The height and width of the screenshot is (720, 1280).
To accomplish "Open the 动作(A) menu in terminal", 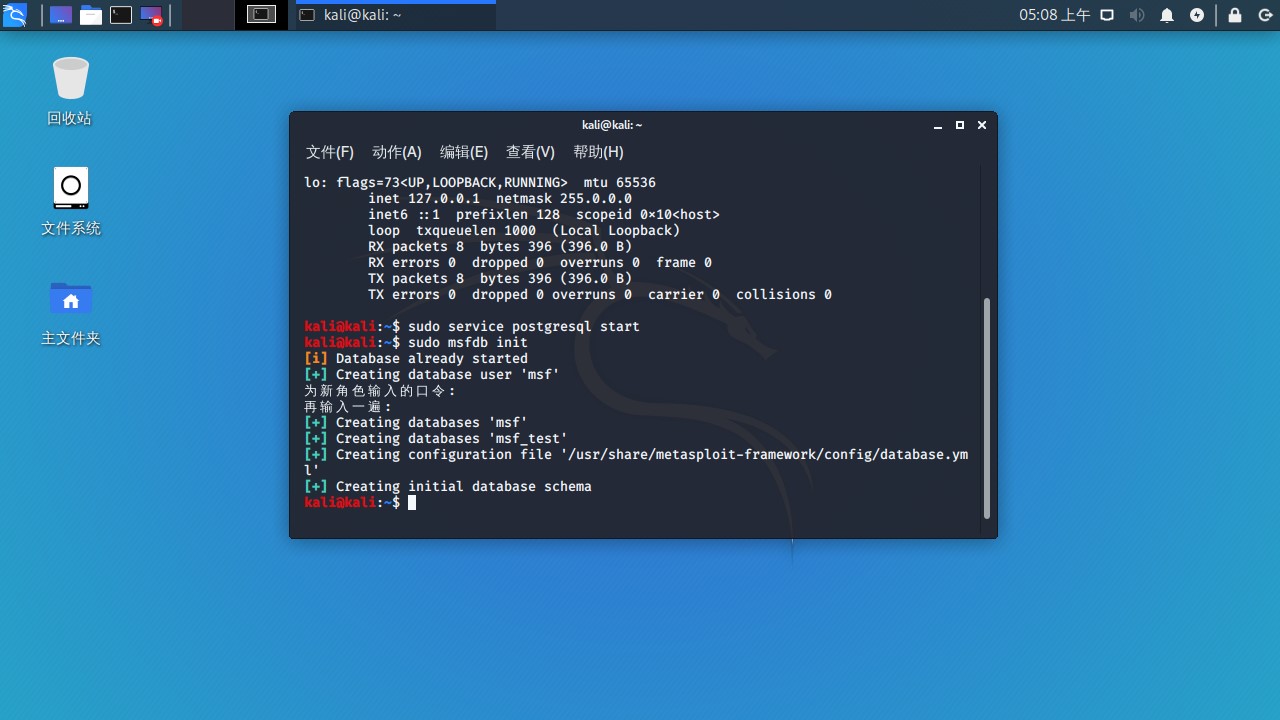I will coord(397,152).
